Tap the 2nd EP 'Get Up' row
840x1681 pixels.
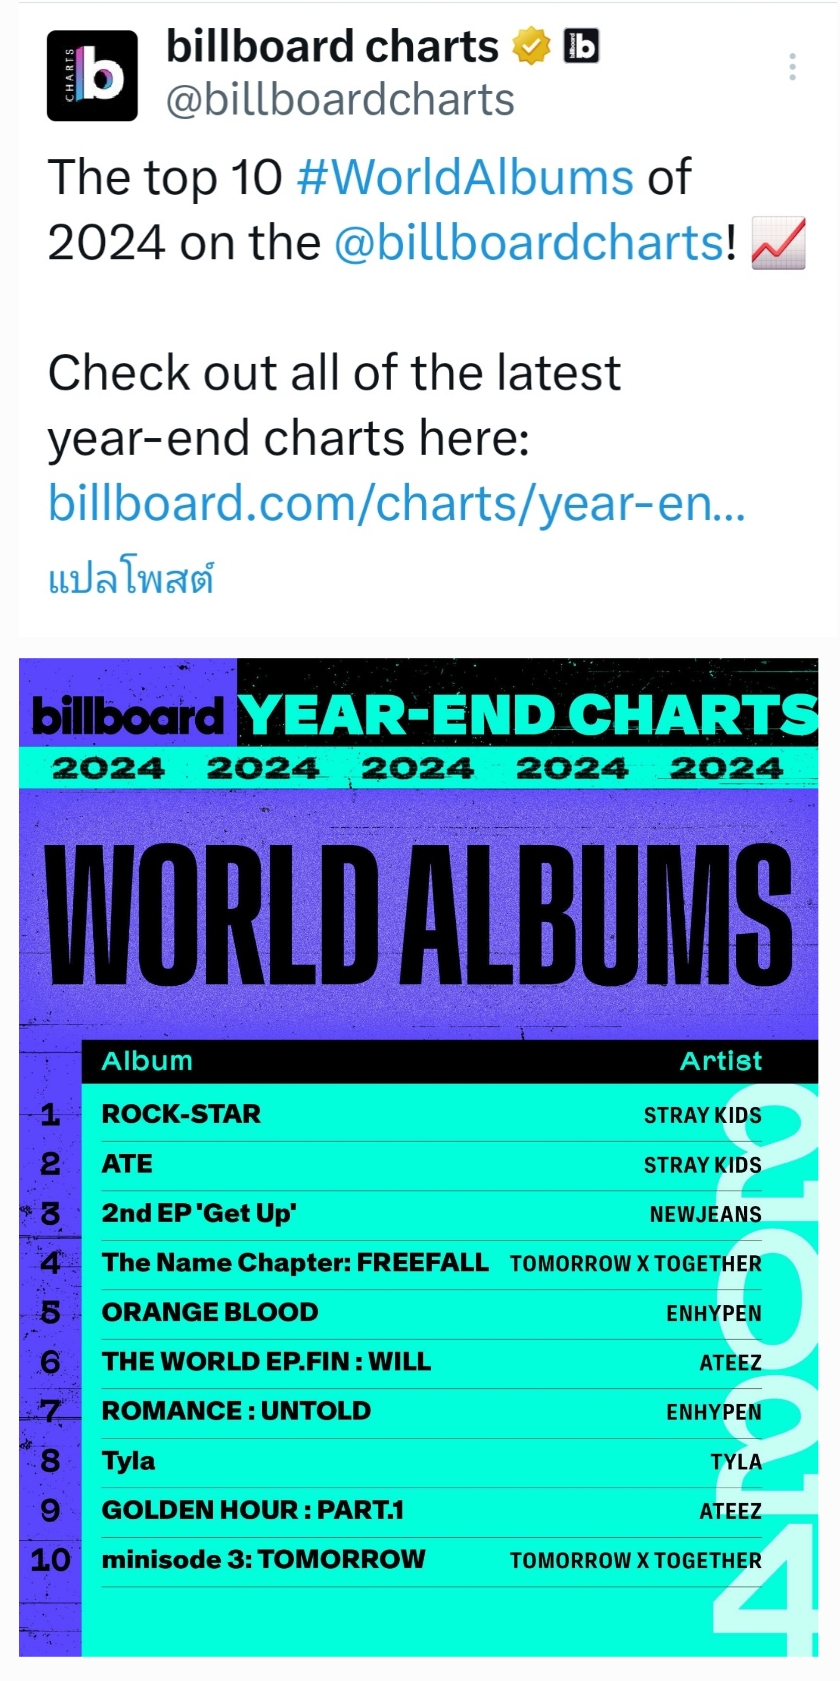click(x=431, y=1214)
